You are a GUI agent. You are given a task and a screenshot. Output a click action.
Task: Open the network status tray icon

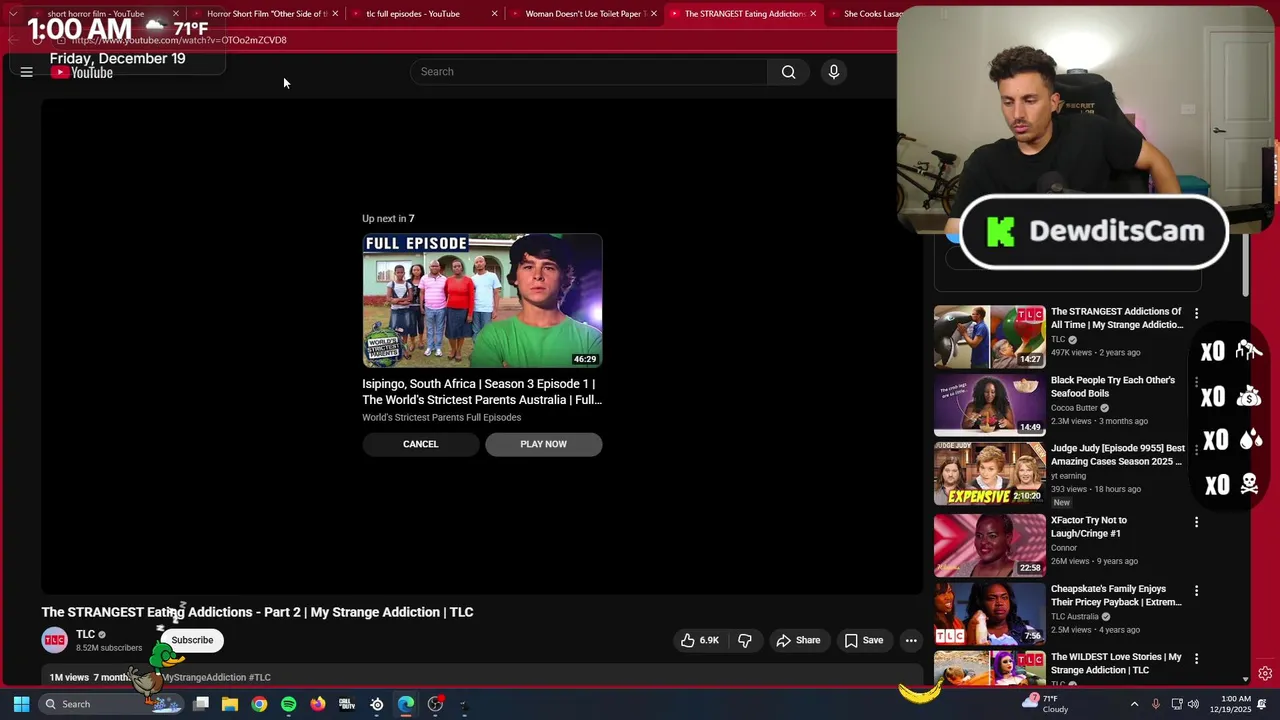1177,704
